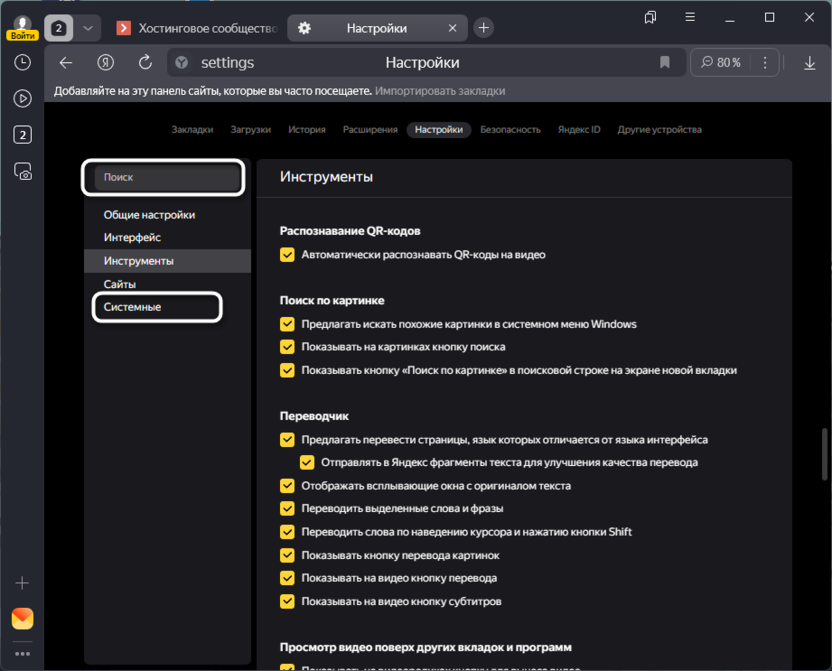The image size is (832, 671).
Task: Open Yandex Mail icon in sidebar
Action: tap(22, 618)
